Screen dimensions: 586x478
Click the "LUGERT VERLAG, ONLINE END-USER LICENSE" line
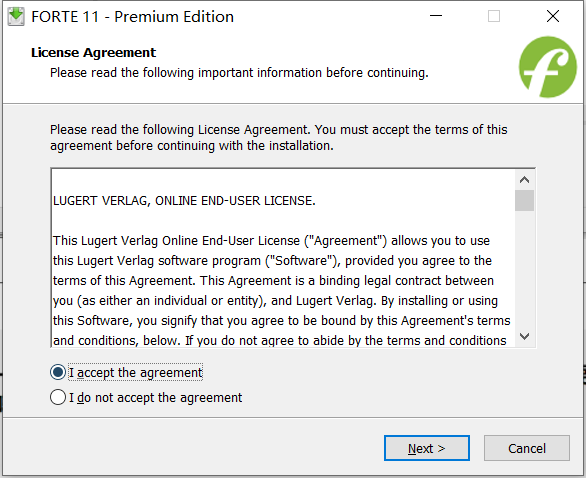coord(184,201)
